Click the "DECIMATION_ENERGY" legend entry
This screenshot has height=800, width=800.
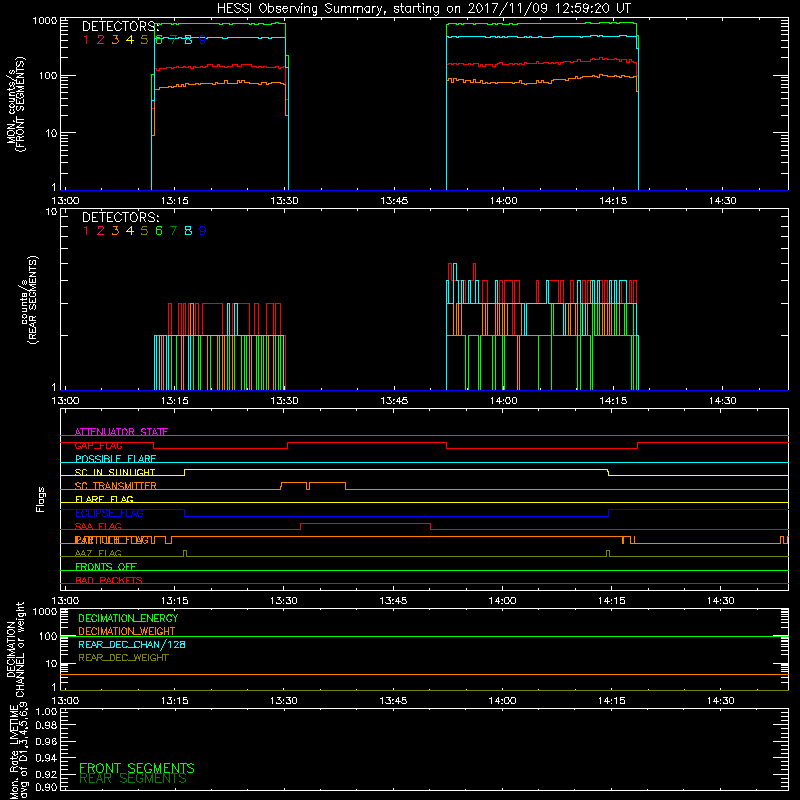pos(128,618)
